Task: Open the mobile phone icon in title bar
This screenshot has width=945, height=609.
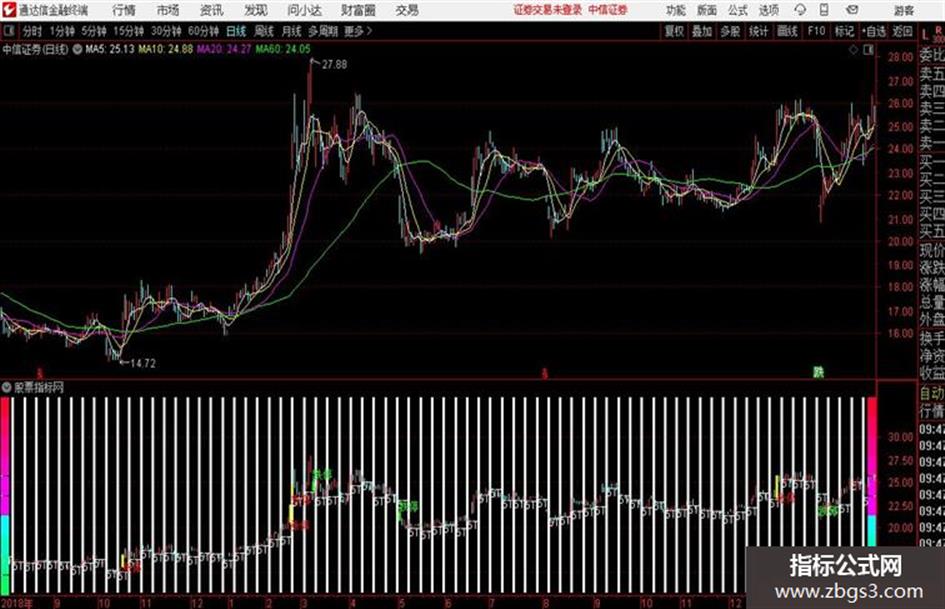Action: point(824,10)
